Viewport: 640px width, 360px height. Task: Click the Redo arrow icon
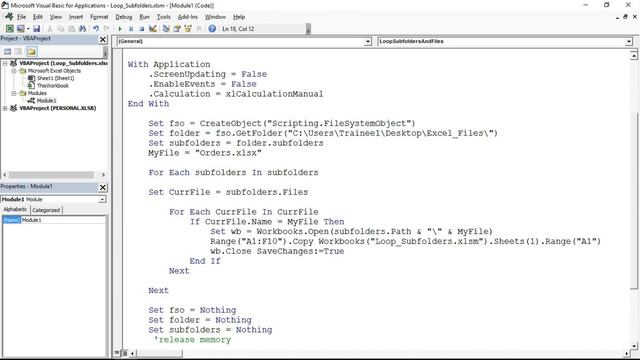tap(107, 29)
